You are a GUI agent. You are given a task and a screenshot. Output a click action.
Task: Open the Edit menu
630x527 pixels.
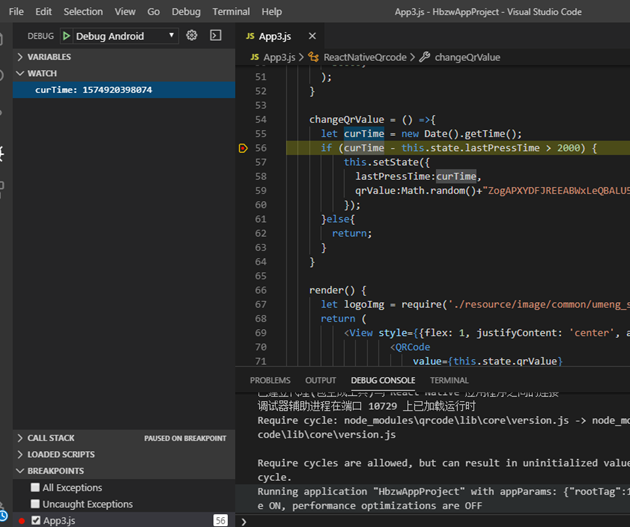pyautogui.click(x=43, y=12)
